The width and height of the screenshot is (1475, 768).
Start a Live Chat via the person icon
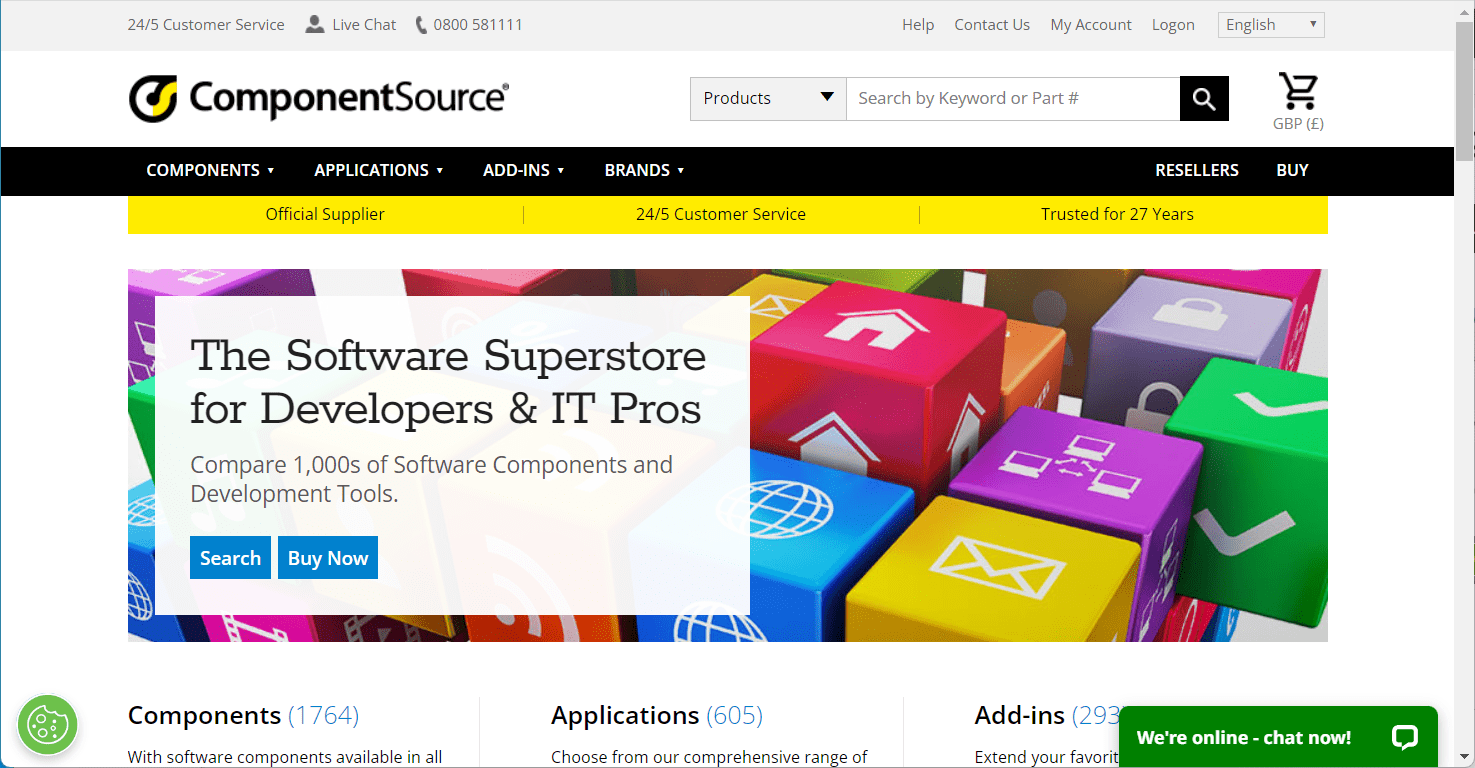point(315,23)
